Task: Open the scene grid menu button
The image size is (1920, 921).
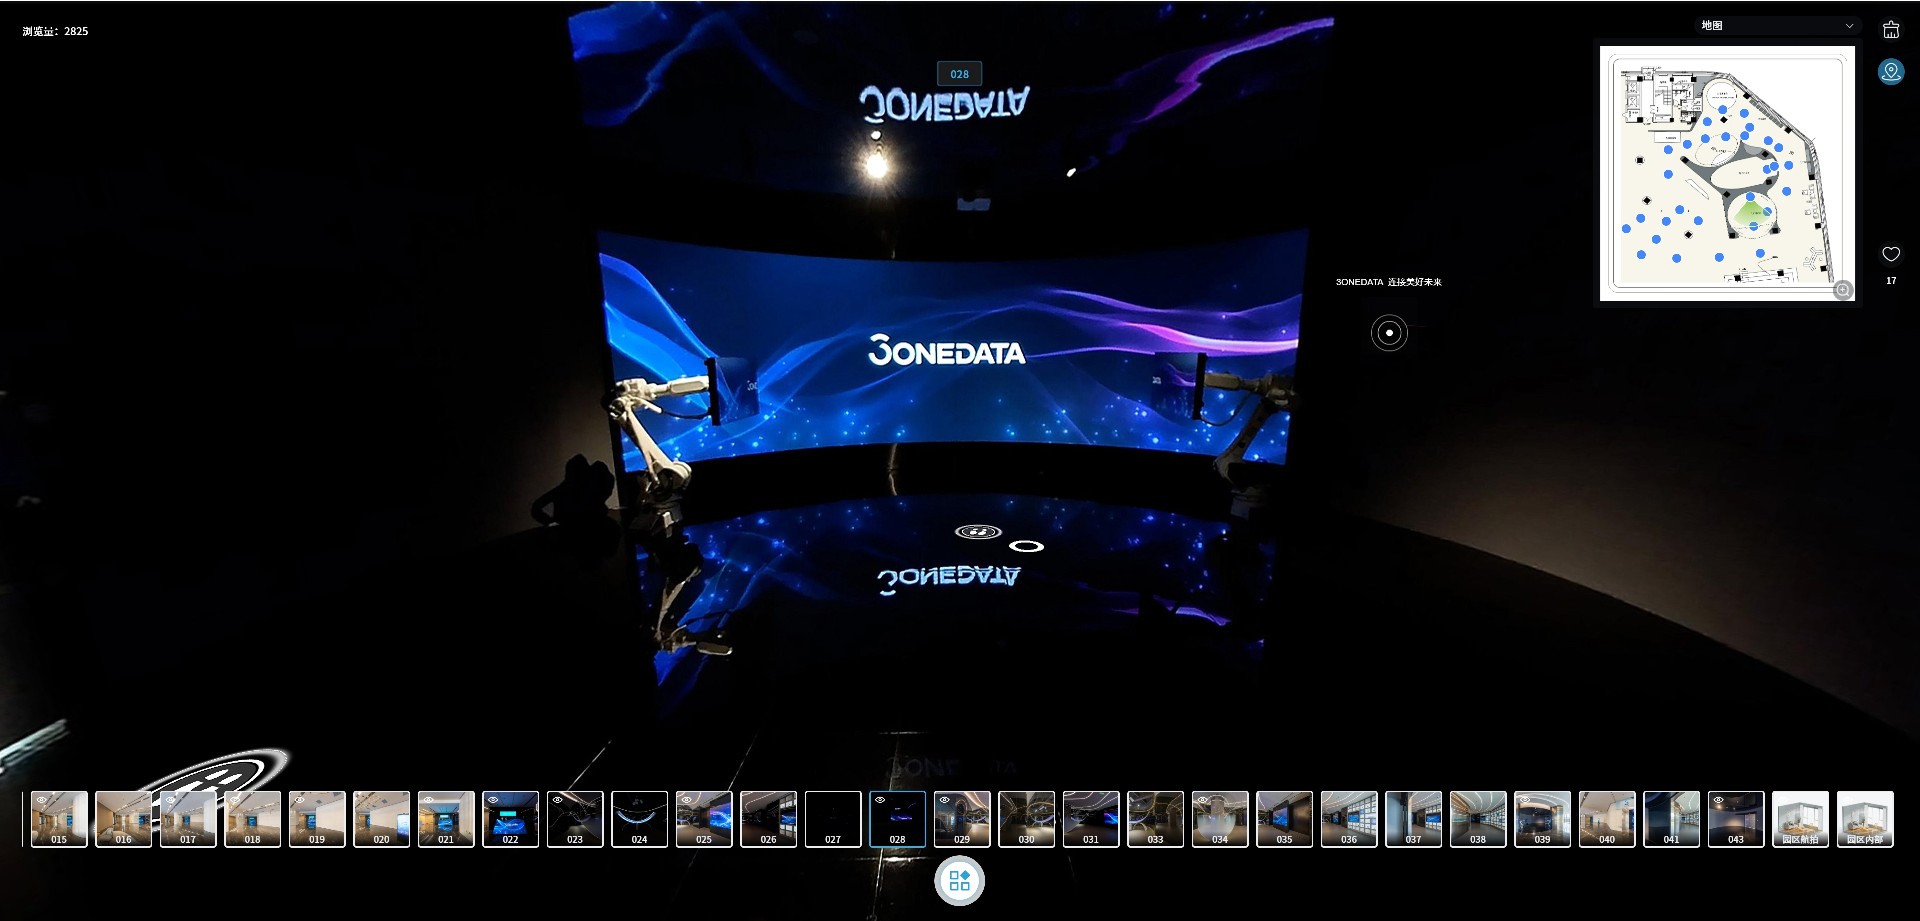Action: [959, 881]
